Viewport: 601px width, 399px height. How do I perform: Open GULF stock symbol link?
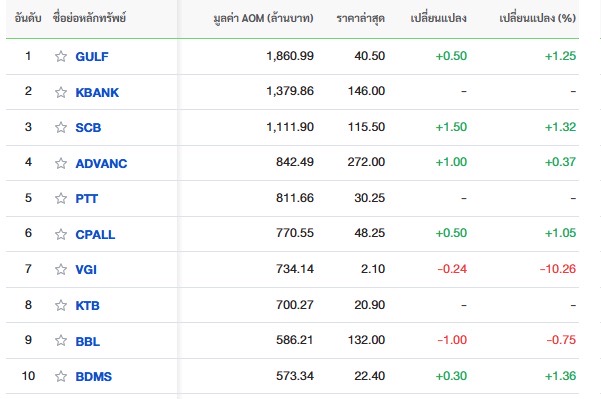(x=92, y=57)
